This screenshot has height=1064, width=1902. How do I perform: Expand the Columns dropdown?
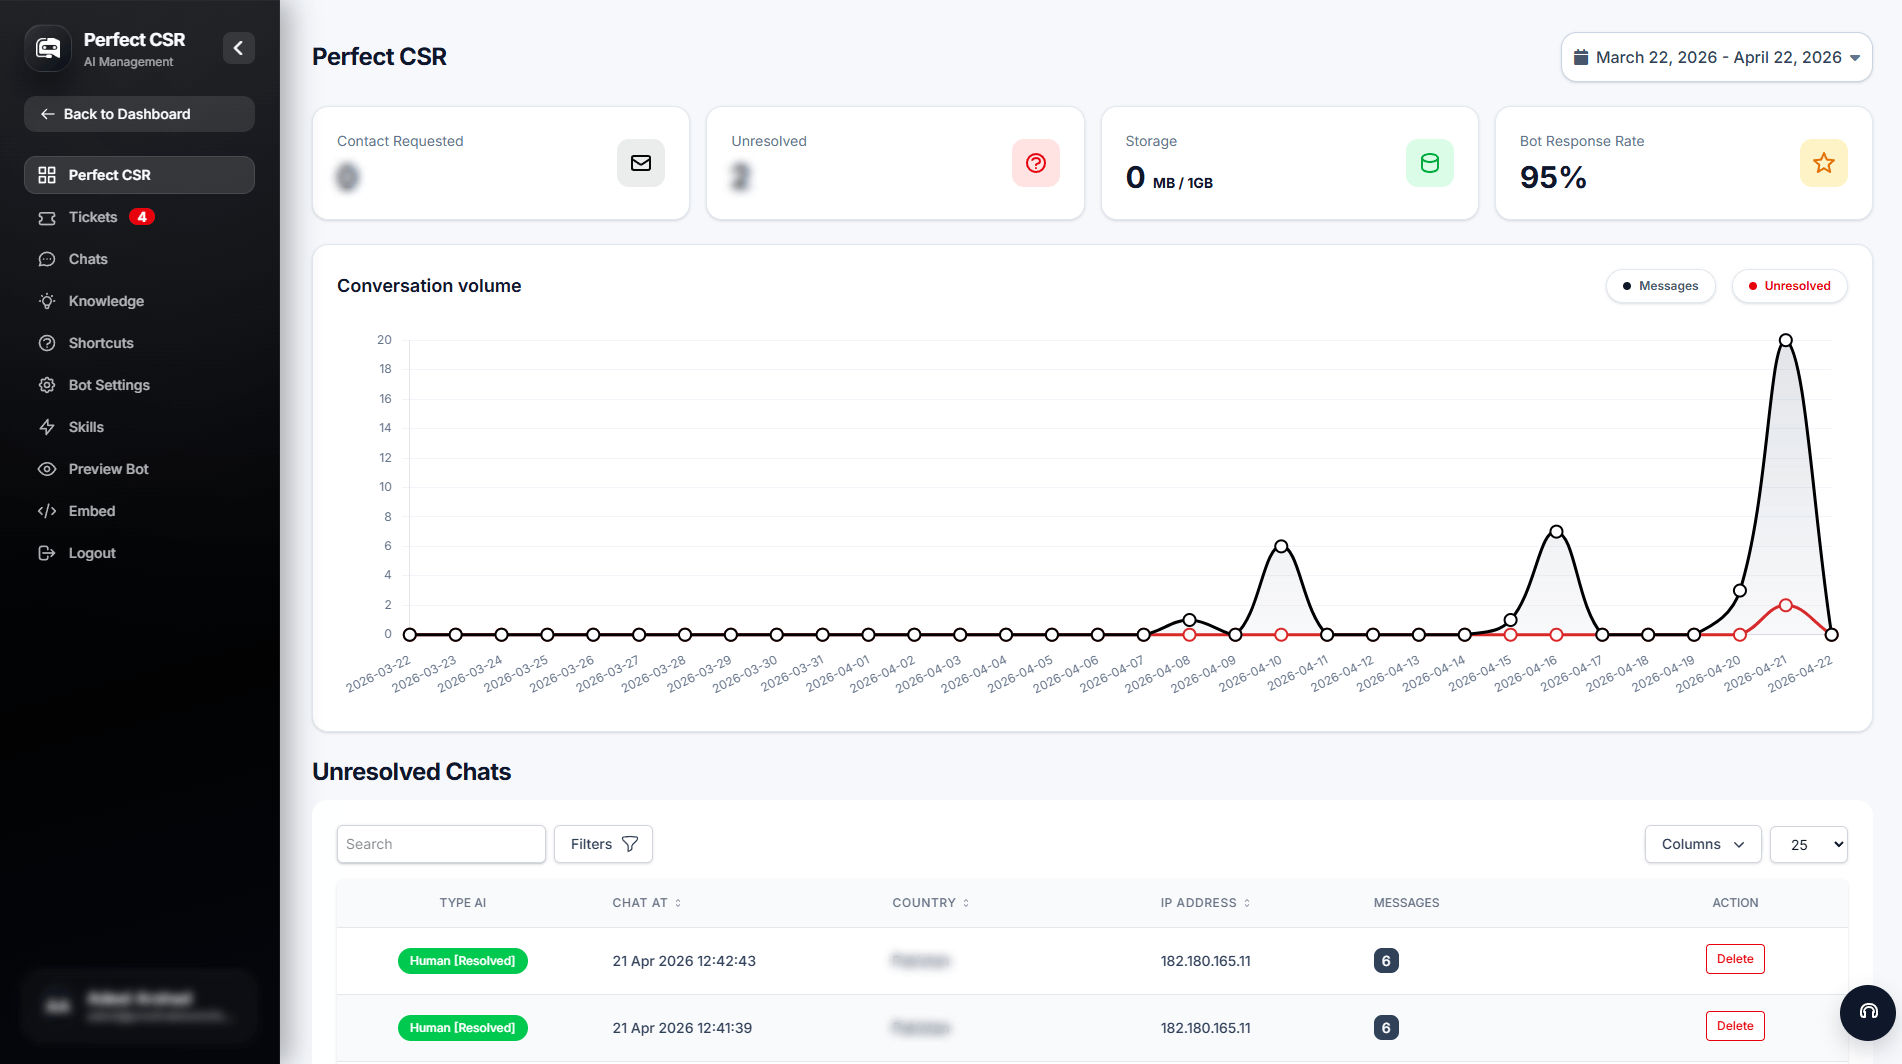1702,844
